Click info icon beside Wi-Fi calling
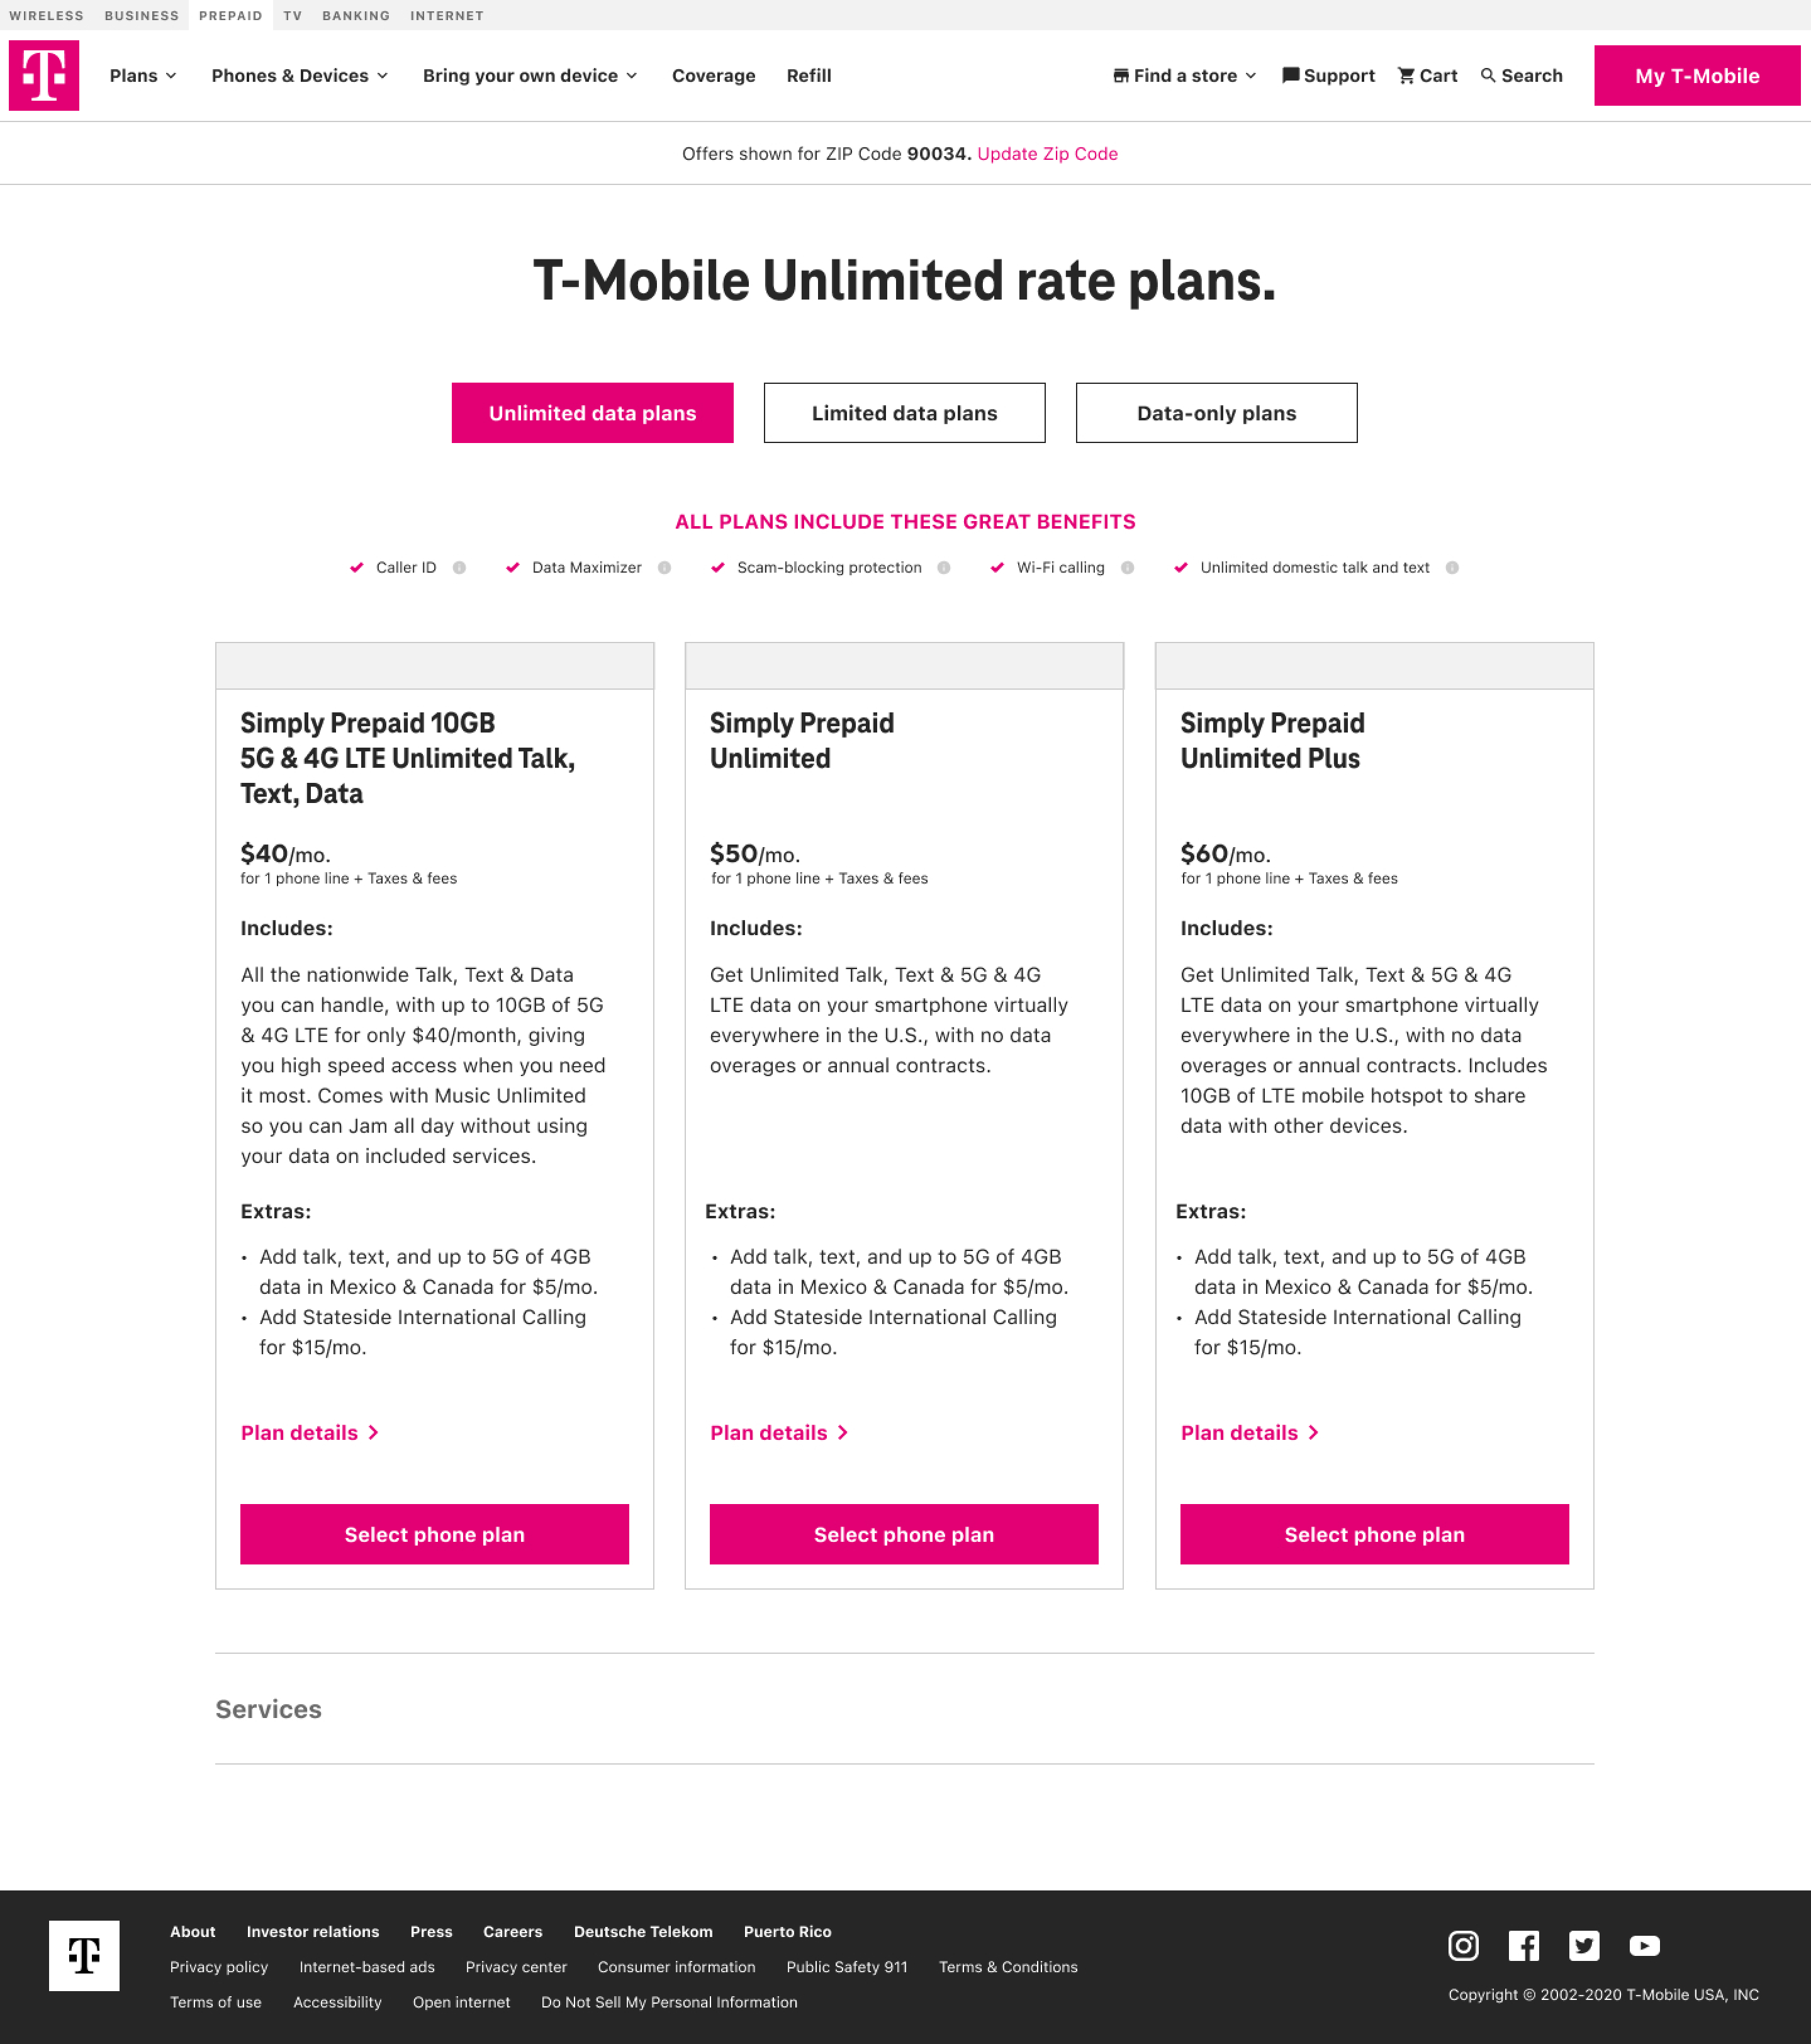Image resolution: width=1811 pixels, height=2044 pixels. coord(1127,567)
